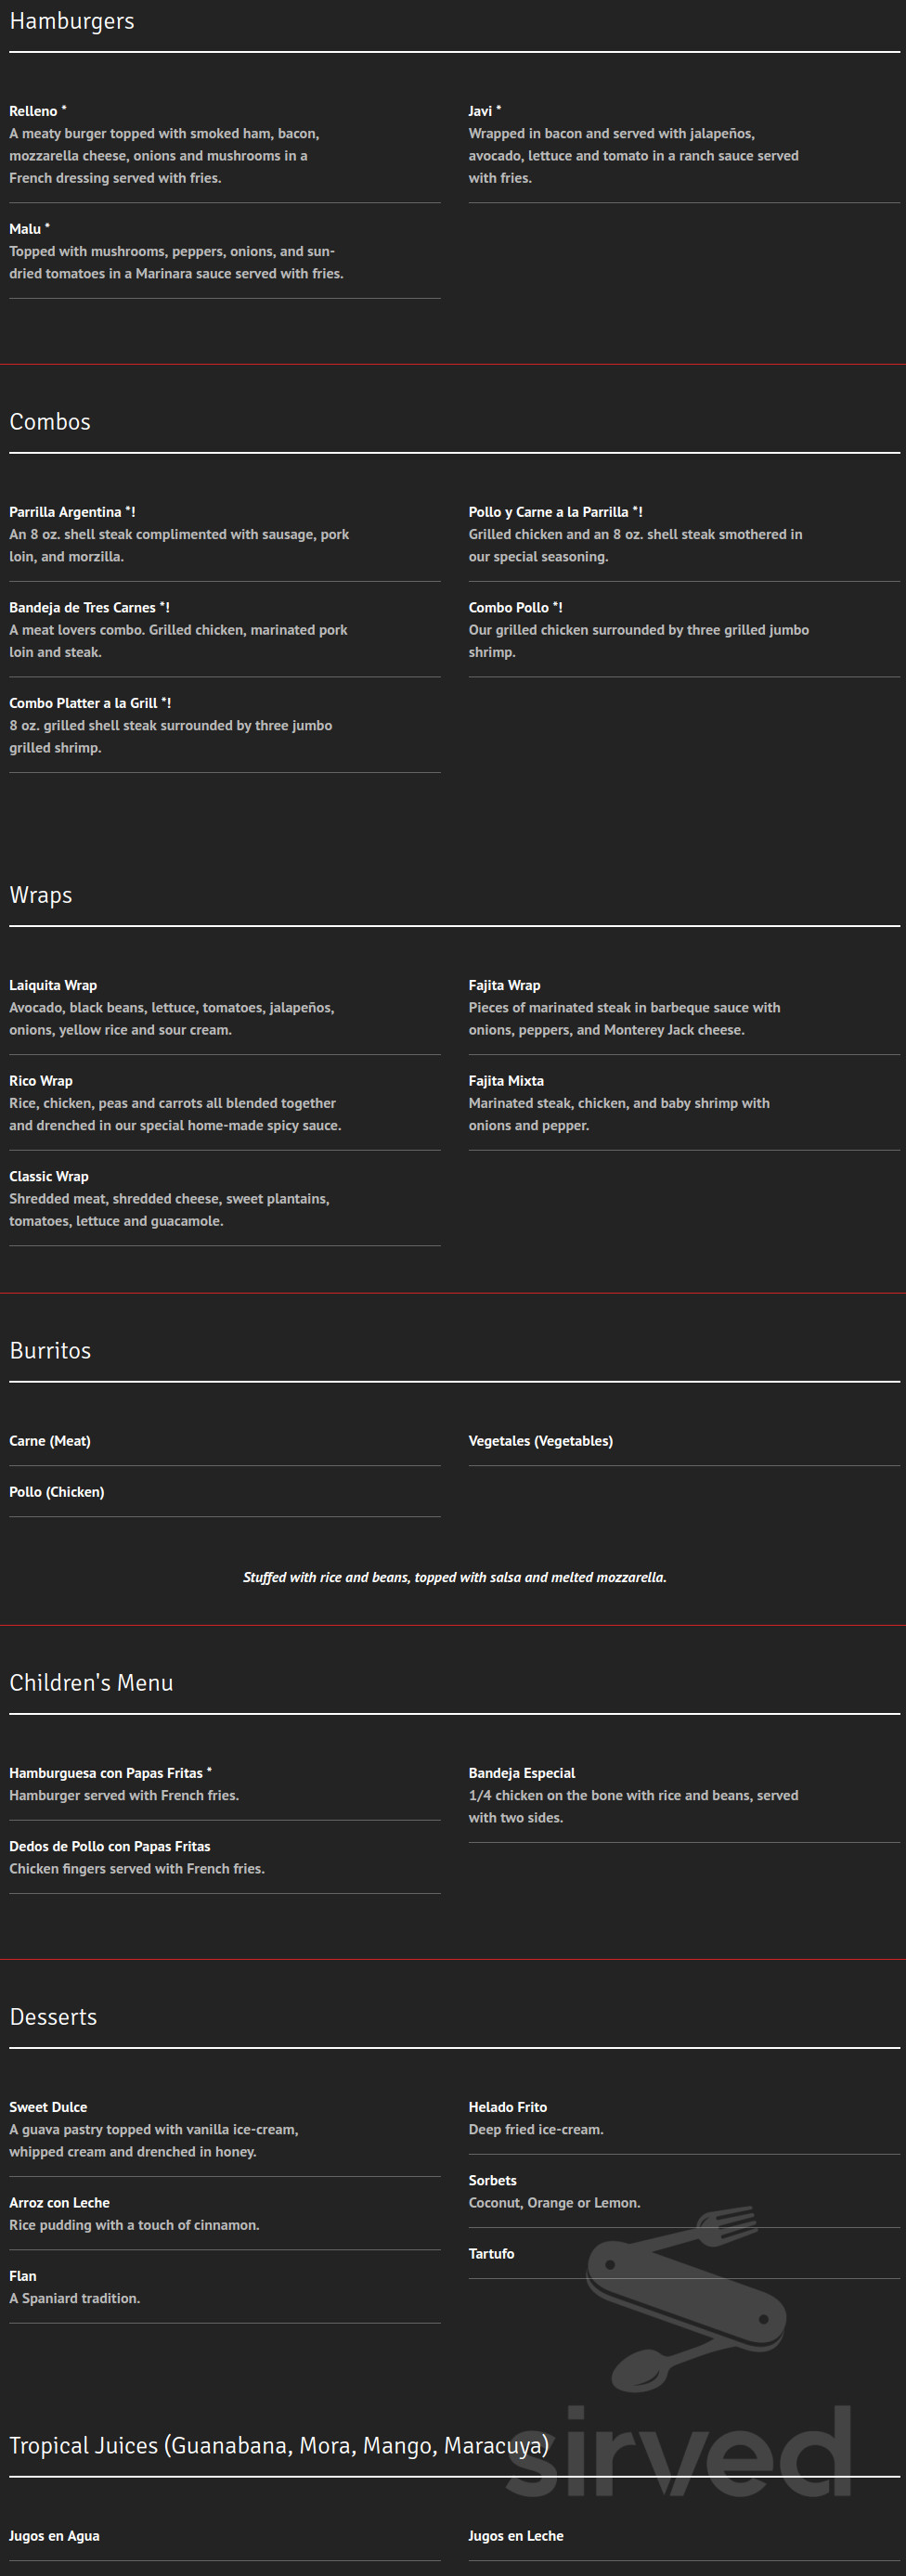906x2576 pixels.
Task: Open Combo Platter a la Grill
Action: click(x=90, y=703)
